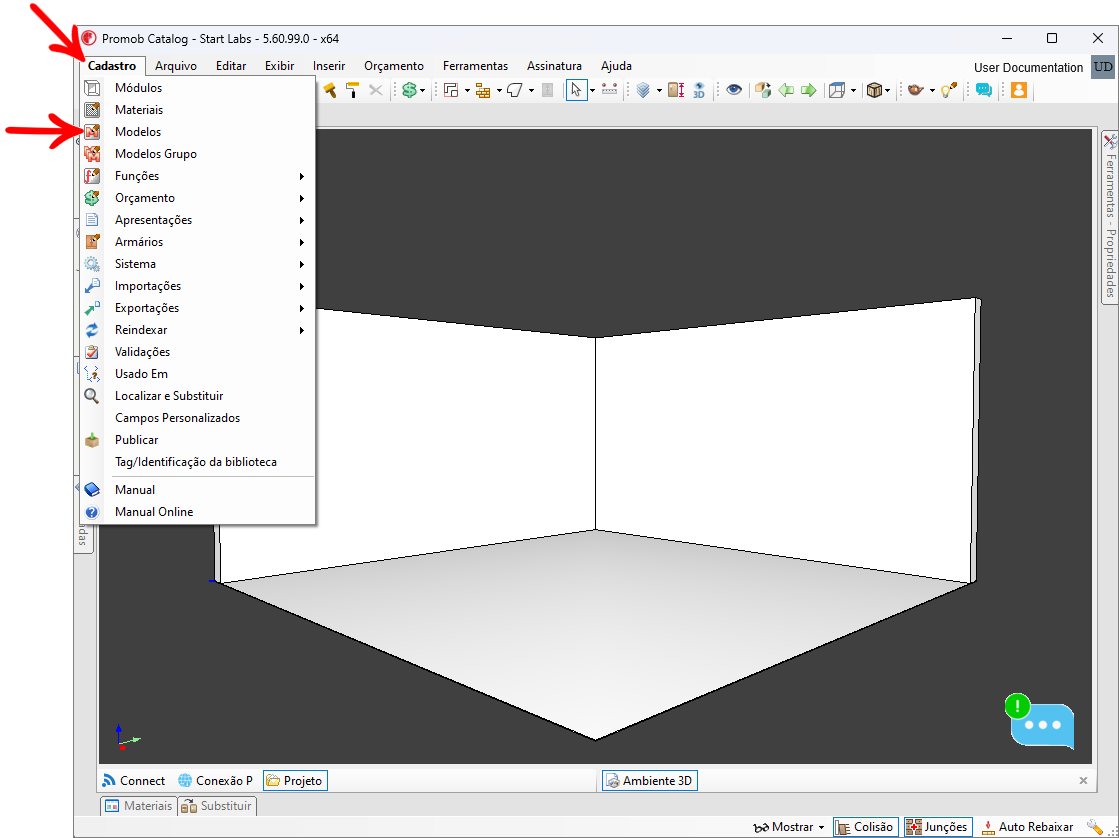Toggle the Colisão collision option

(865, 827)
